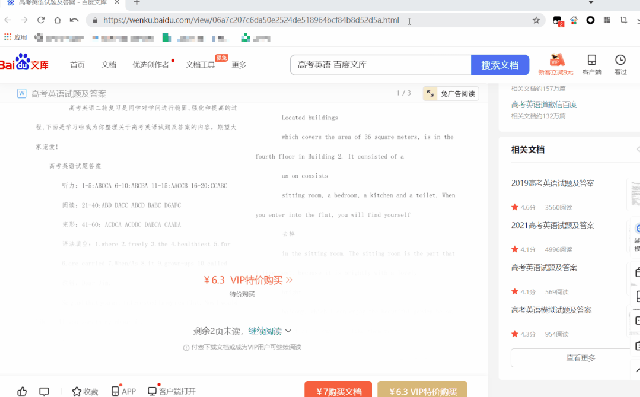Favorite the document with 收藏 star
This screenshot has height=397, width=640.
pyautogui.click(x=85, y=391)
